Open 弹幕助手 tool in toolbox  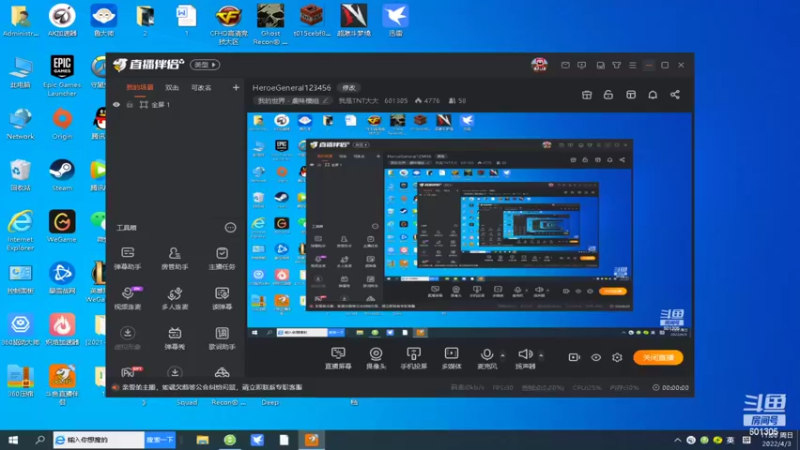click(x=128, y=258)
